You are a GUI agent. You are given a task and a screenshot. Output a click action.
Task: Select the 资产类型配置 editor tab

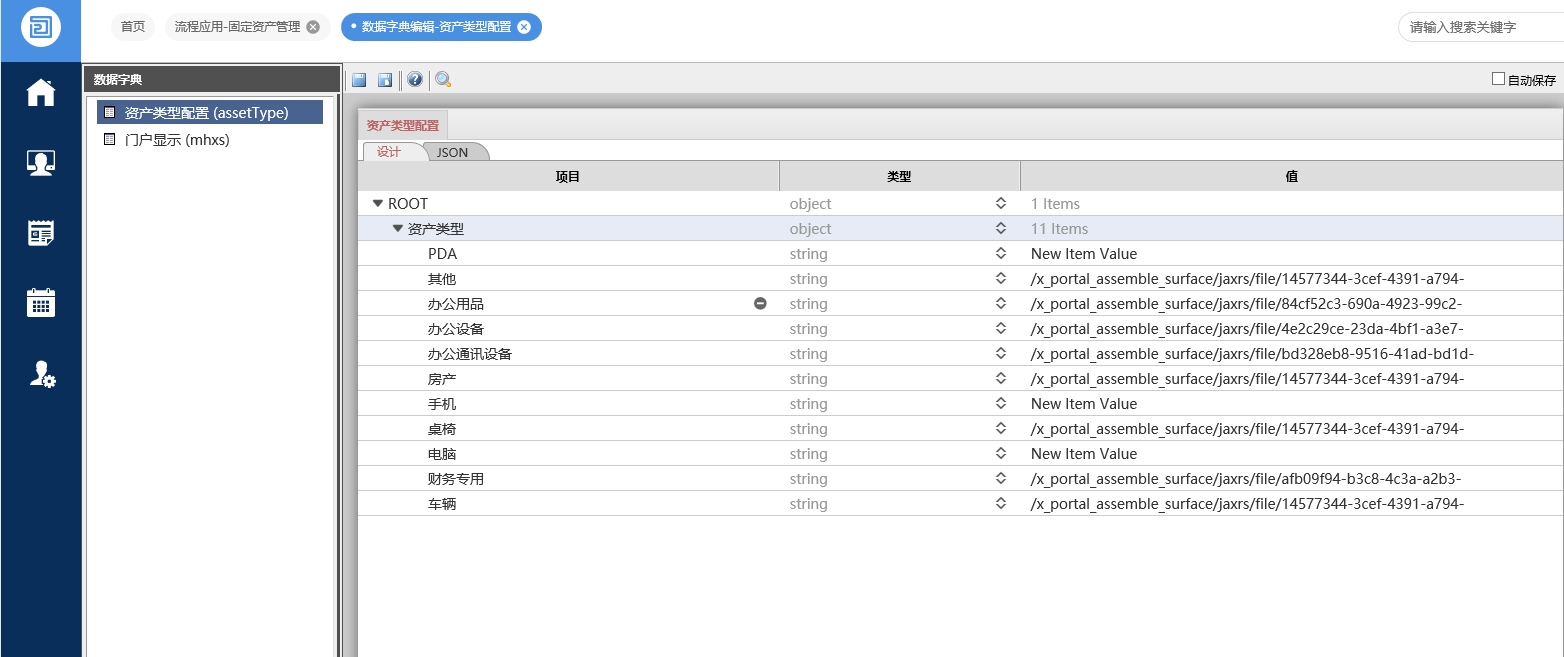(403, 125)
